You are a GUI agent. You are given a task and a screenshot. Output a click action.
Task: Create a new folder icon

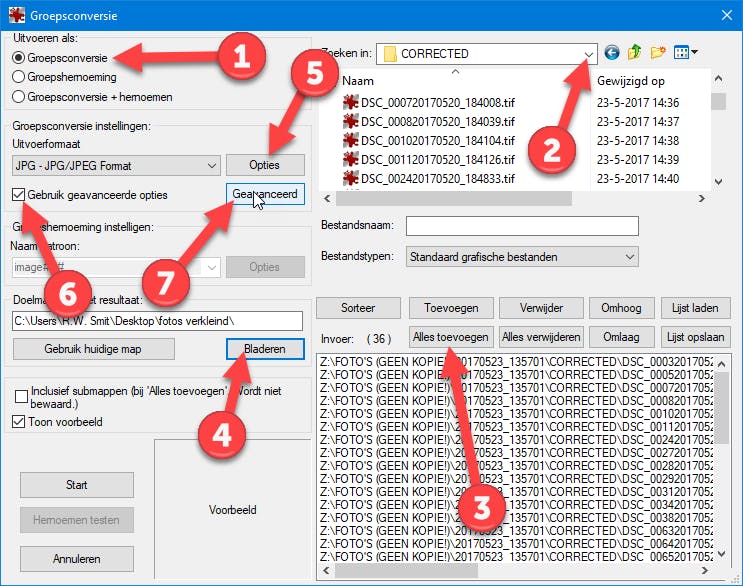(x=658, y=53)
